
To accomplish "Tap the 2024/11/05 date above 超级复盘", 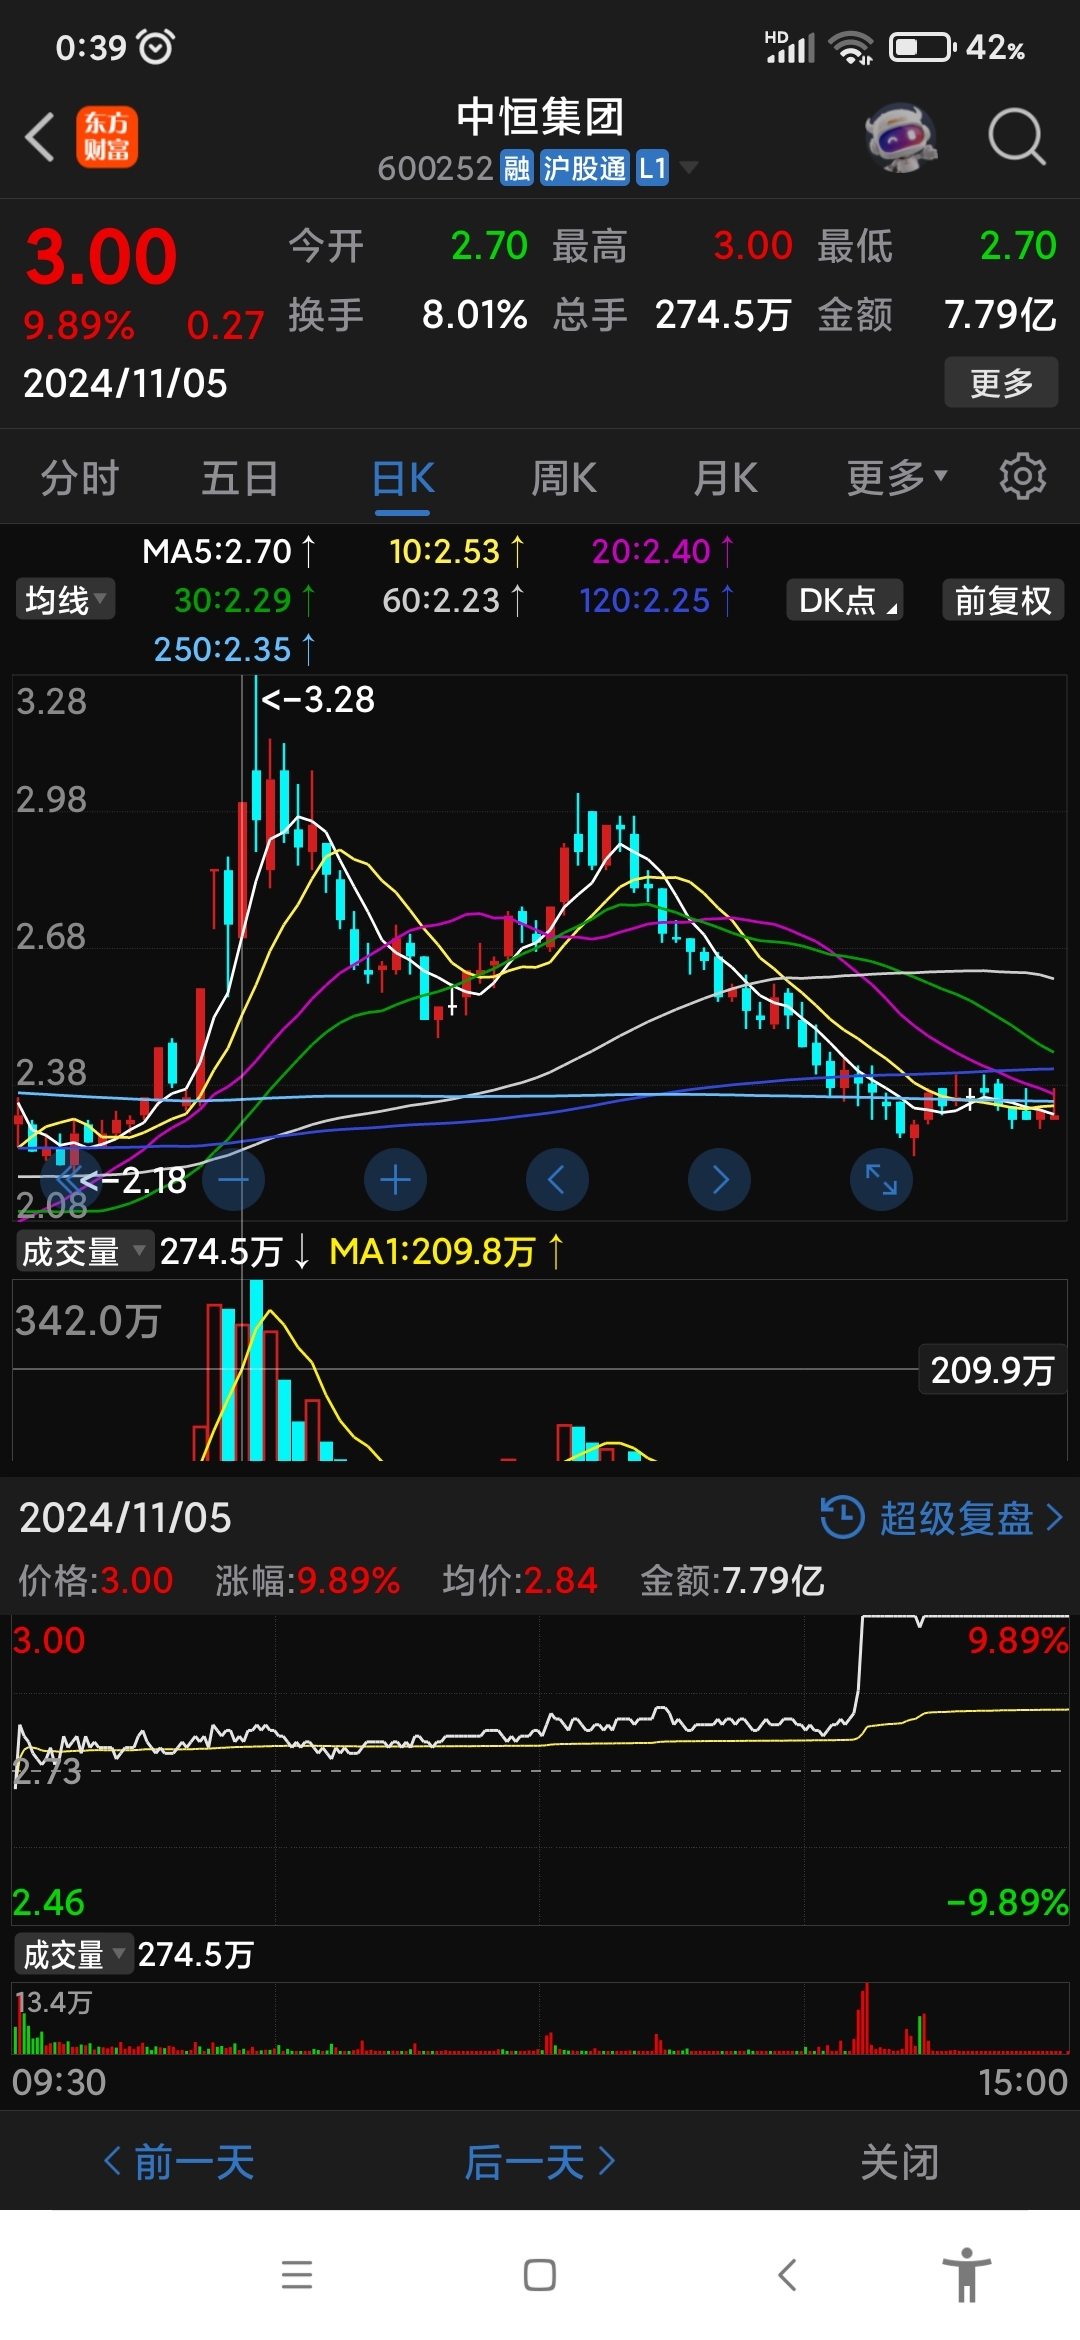I will [x=125, y=1518].
